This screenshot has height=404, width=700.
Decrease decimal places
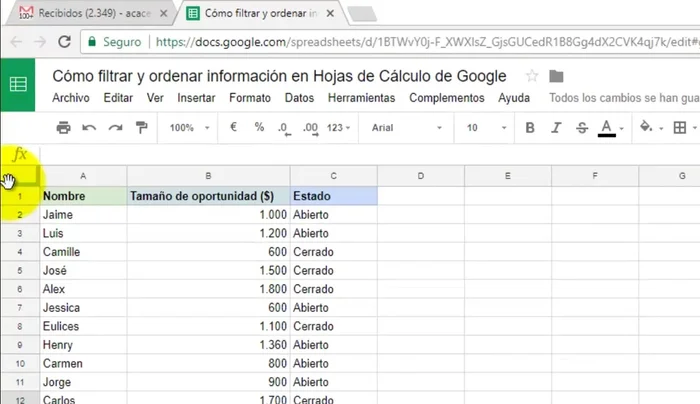tap(284, 128)
